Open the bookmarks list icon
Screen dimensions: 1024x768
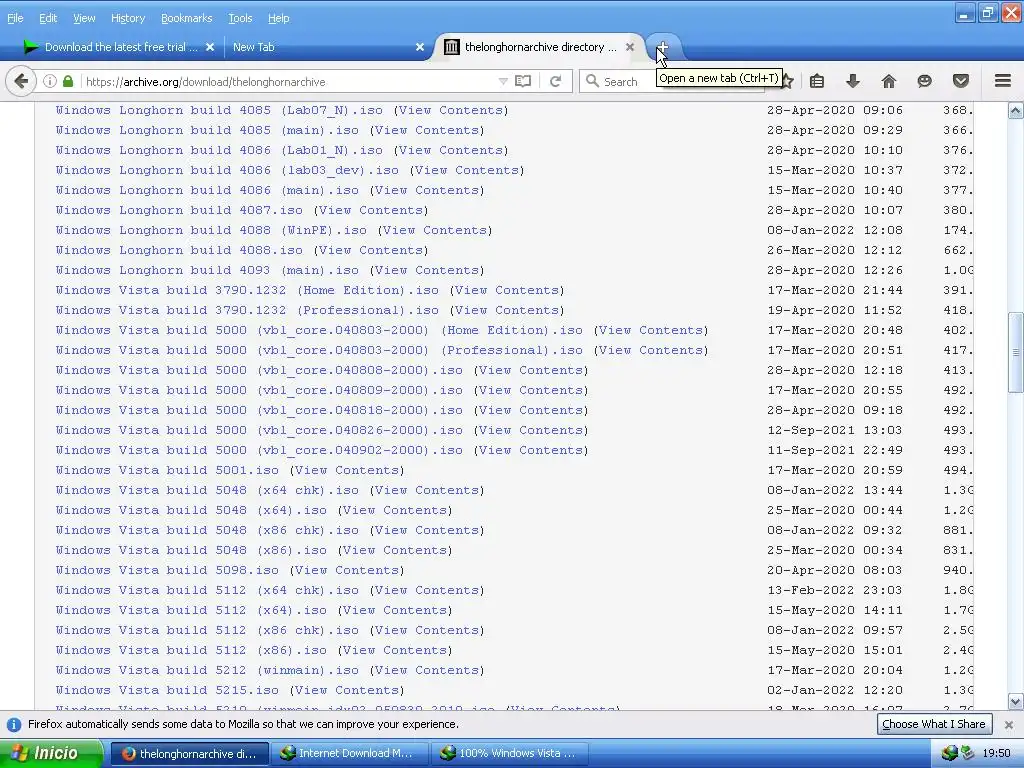click(817, 82)
